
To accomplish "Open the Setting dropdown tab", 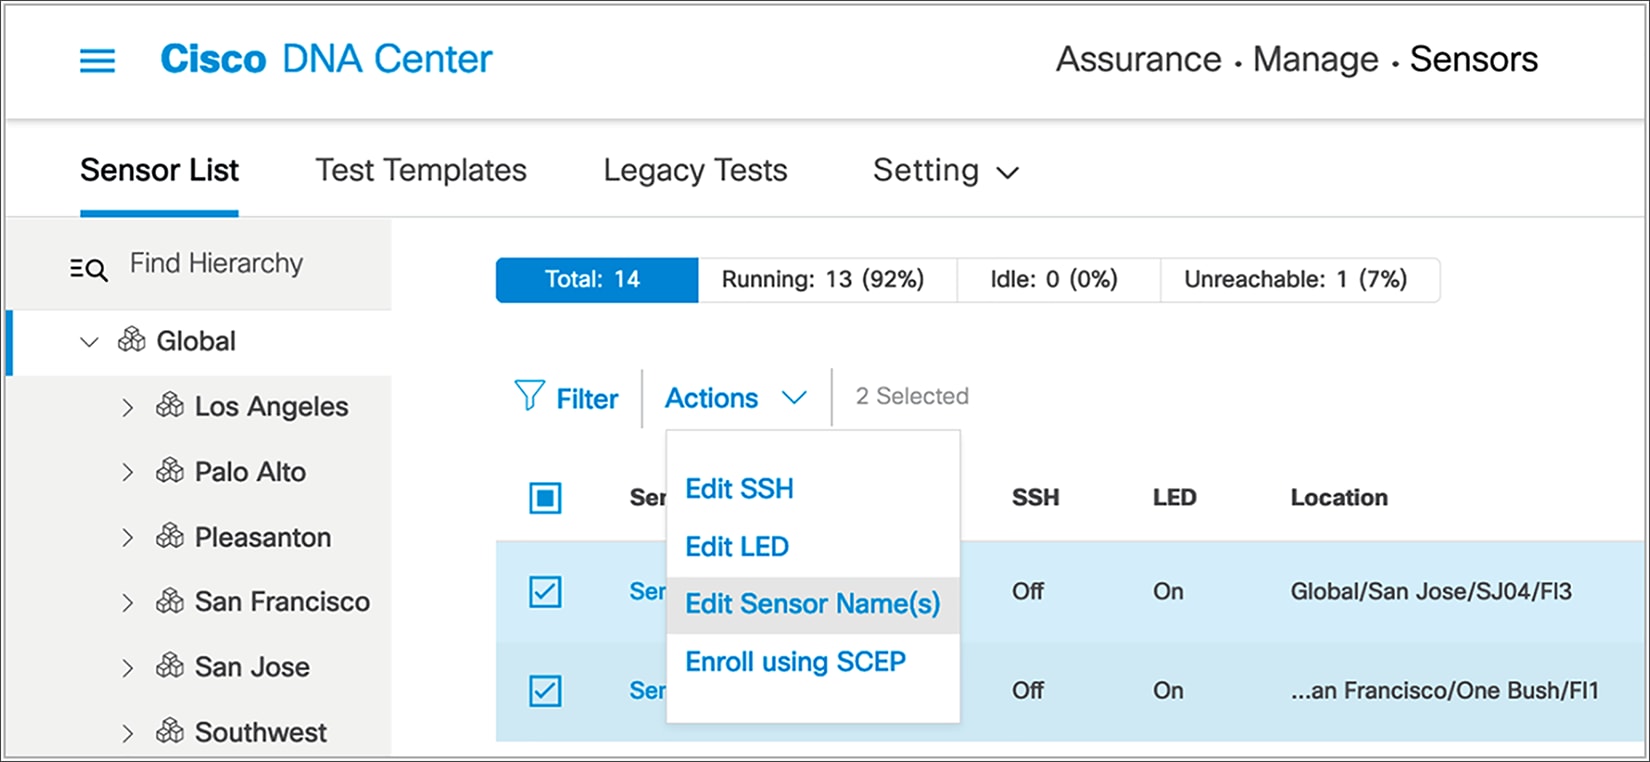I will [946, 171].
